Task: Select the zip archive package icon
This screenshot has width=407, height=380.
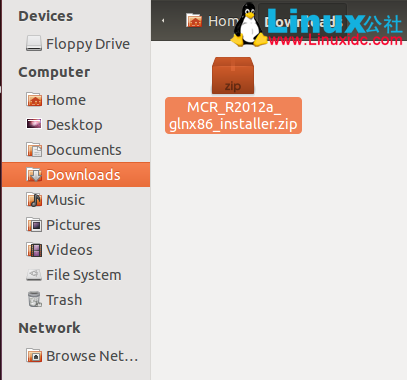Action: (x=233, y=76)
